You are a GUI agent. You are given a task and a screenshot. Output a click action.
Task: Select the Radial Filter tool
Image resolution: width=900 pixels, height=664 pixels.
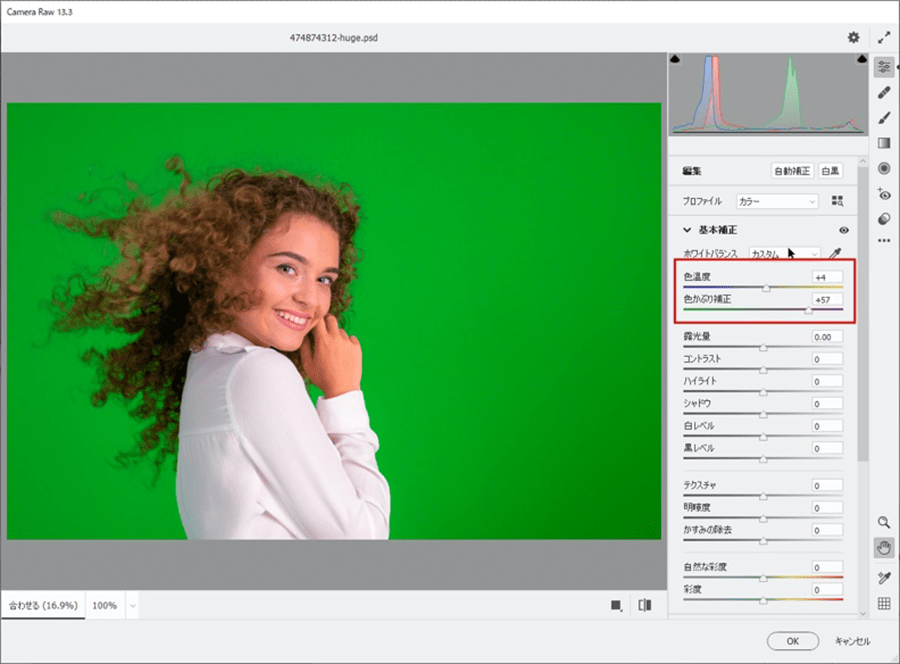click(884, 168)
